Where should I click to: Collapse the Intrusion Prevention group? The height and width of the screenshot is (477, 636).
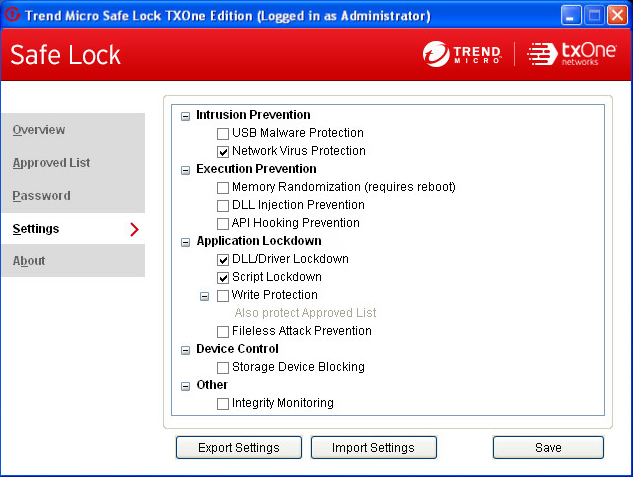185,116
